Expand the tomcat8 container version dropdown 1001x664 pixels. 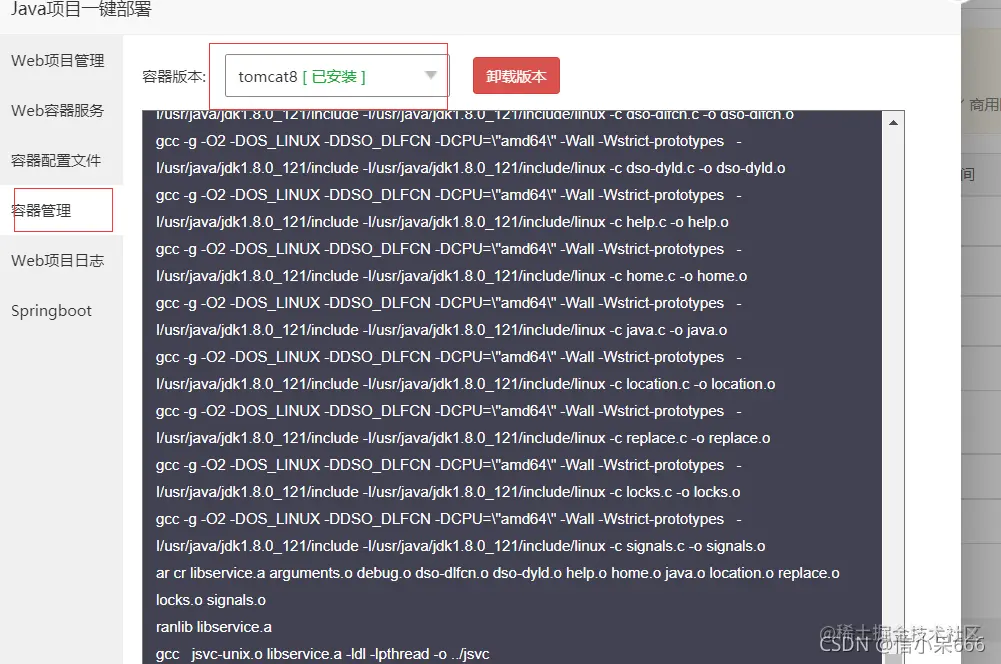tap(337, 76)
